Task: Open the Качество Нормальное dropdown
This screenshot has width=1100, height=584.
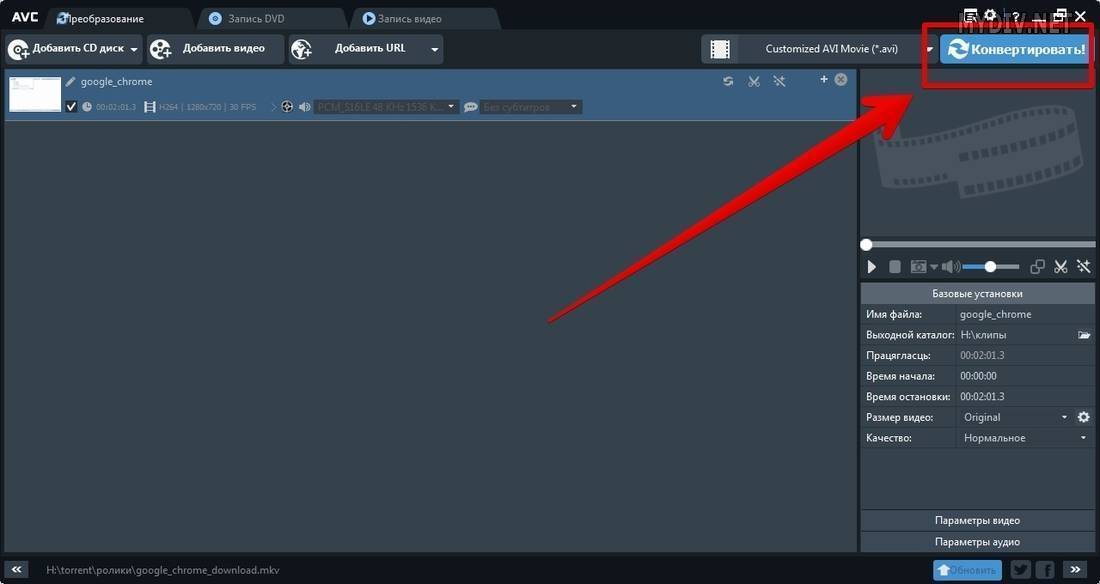Action: tap(1025, 437)
